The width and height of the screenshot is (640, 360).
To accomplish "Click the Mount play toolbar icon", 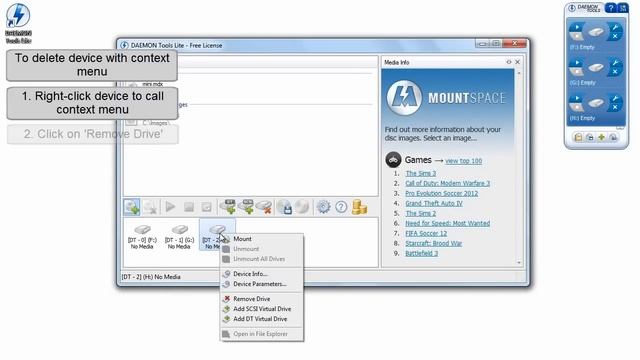I will pyautogui.click(x=170, y=207).
